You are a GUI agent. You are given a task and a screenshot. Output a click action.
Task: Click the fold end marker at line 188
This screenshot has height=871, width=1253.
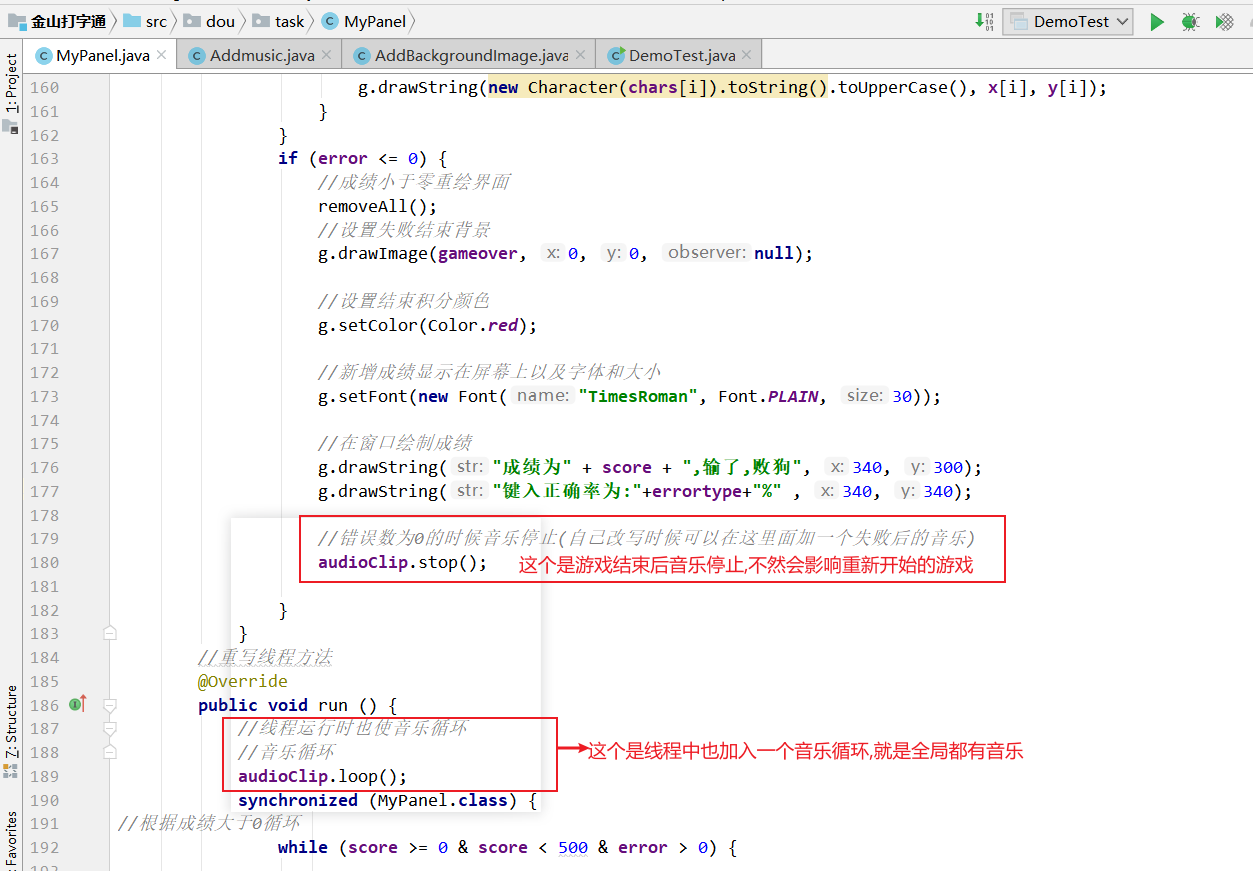[x=110, y=752]
